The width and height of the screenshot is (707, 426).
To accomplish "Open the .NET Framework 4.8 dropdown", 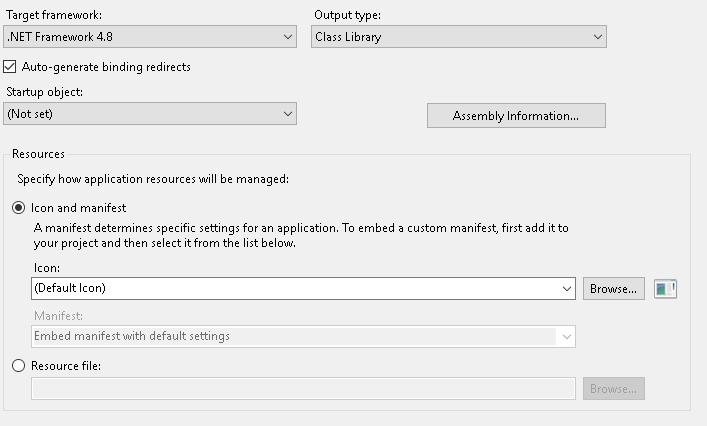I will click(150, 37).
